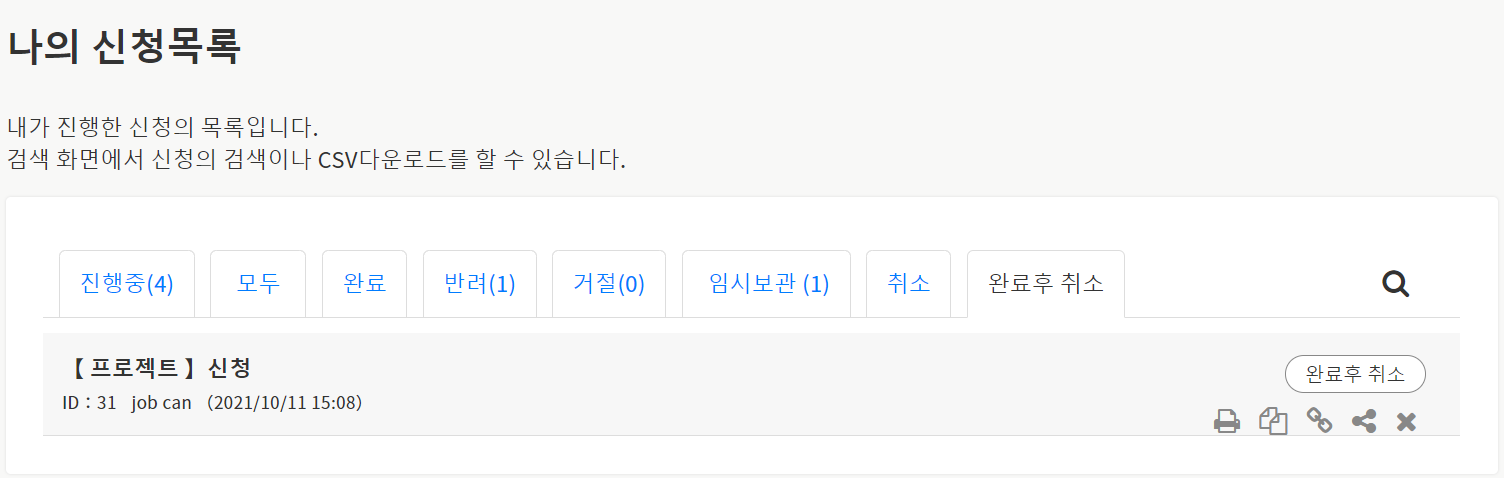The image size is (1504, 478).
Task: Click the 완료후 취소 status badge
Action: [1355, 374]
